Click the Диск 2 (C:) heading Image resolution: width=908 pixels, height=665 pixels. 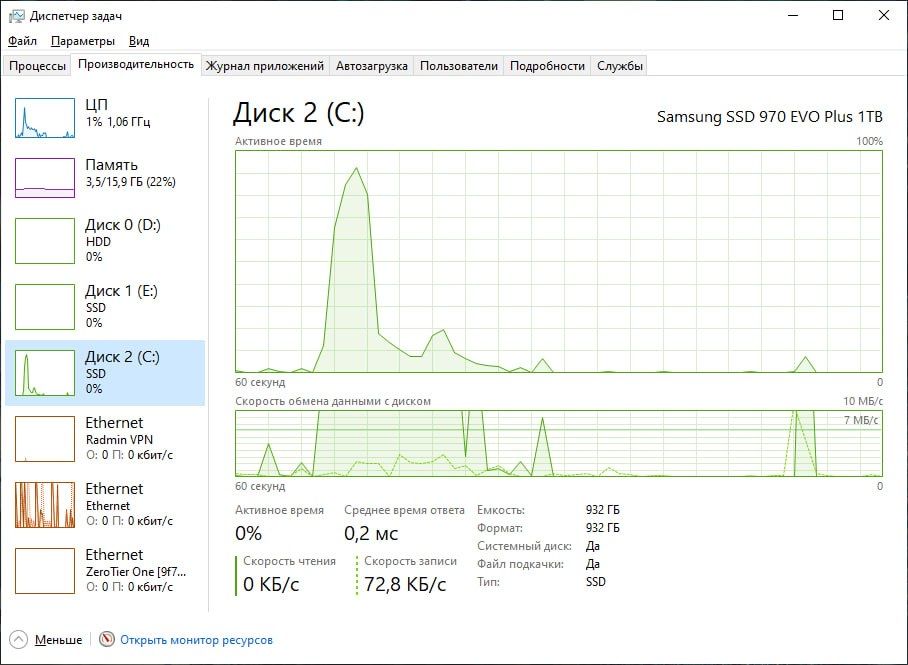tap(299, 113)
